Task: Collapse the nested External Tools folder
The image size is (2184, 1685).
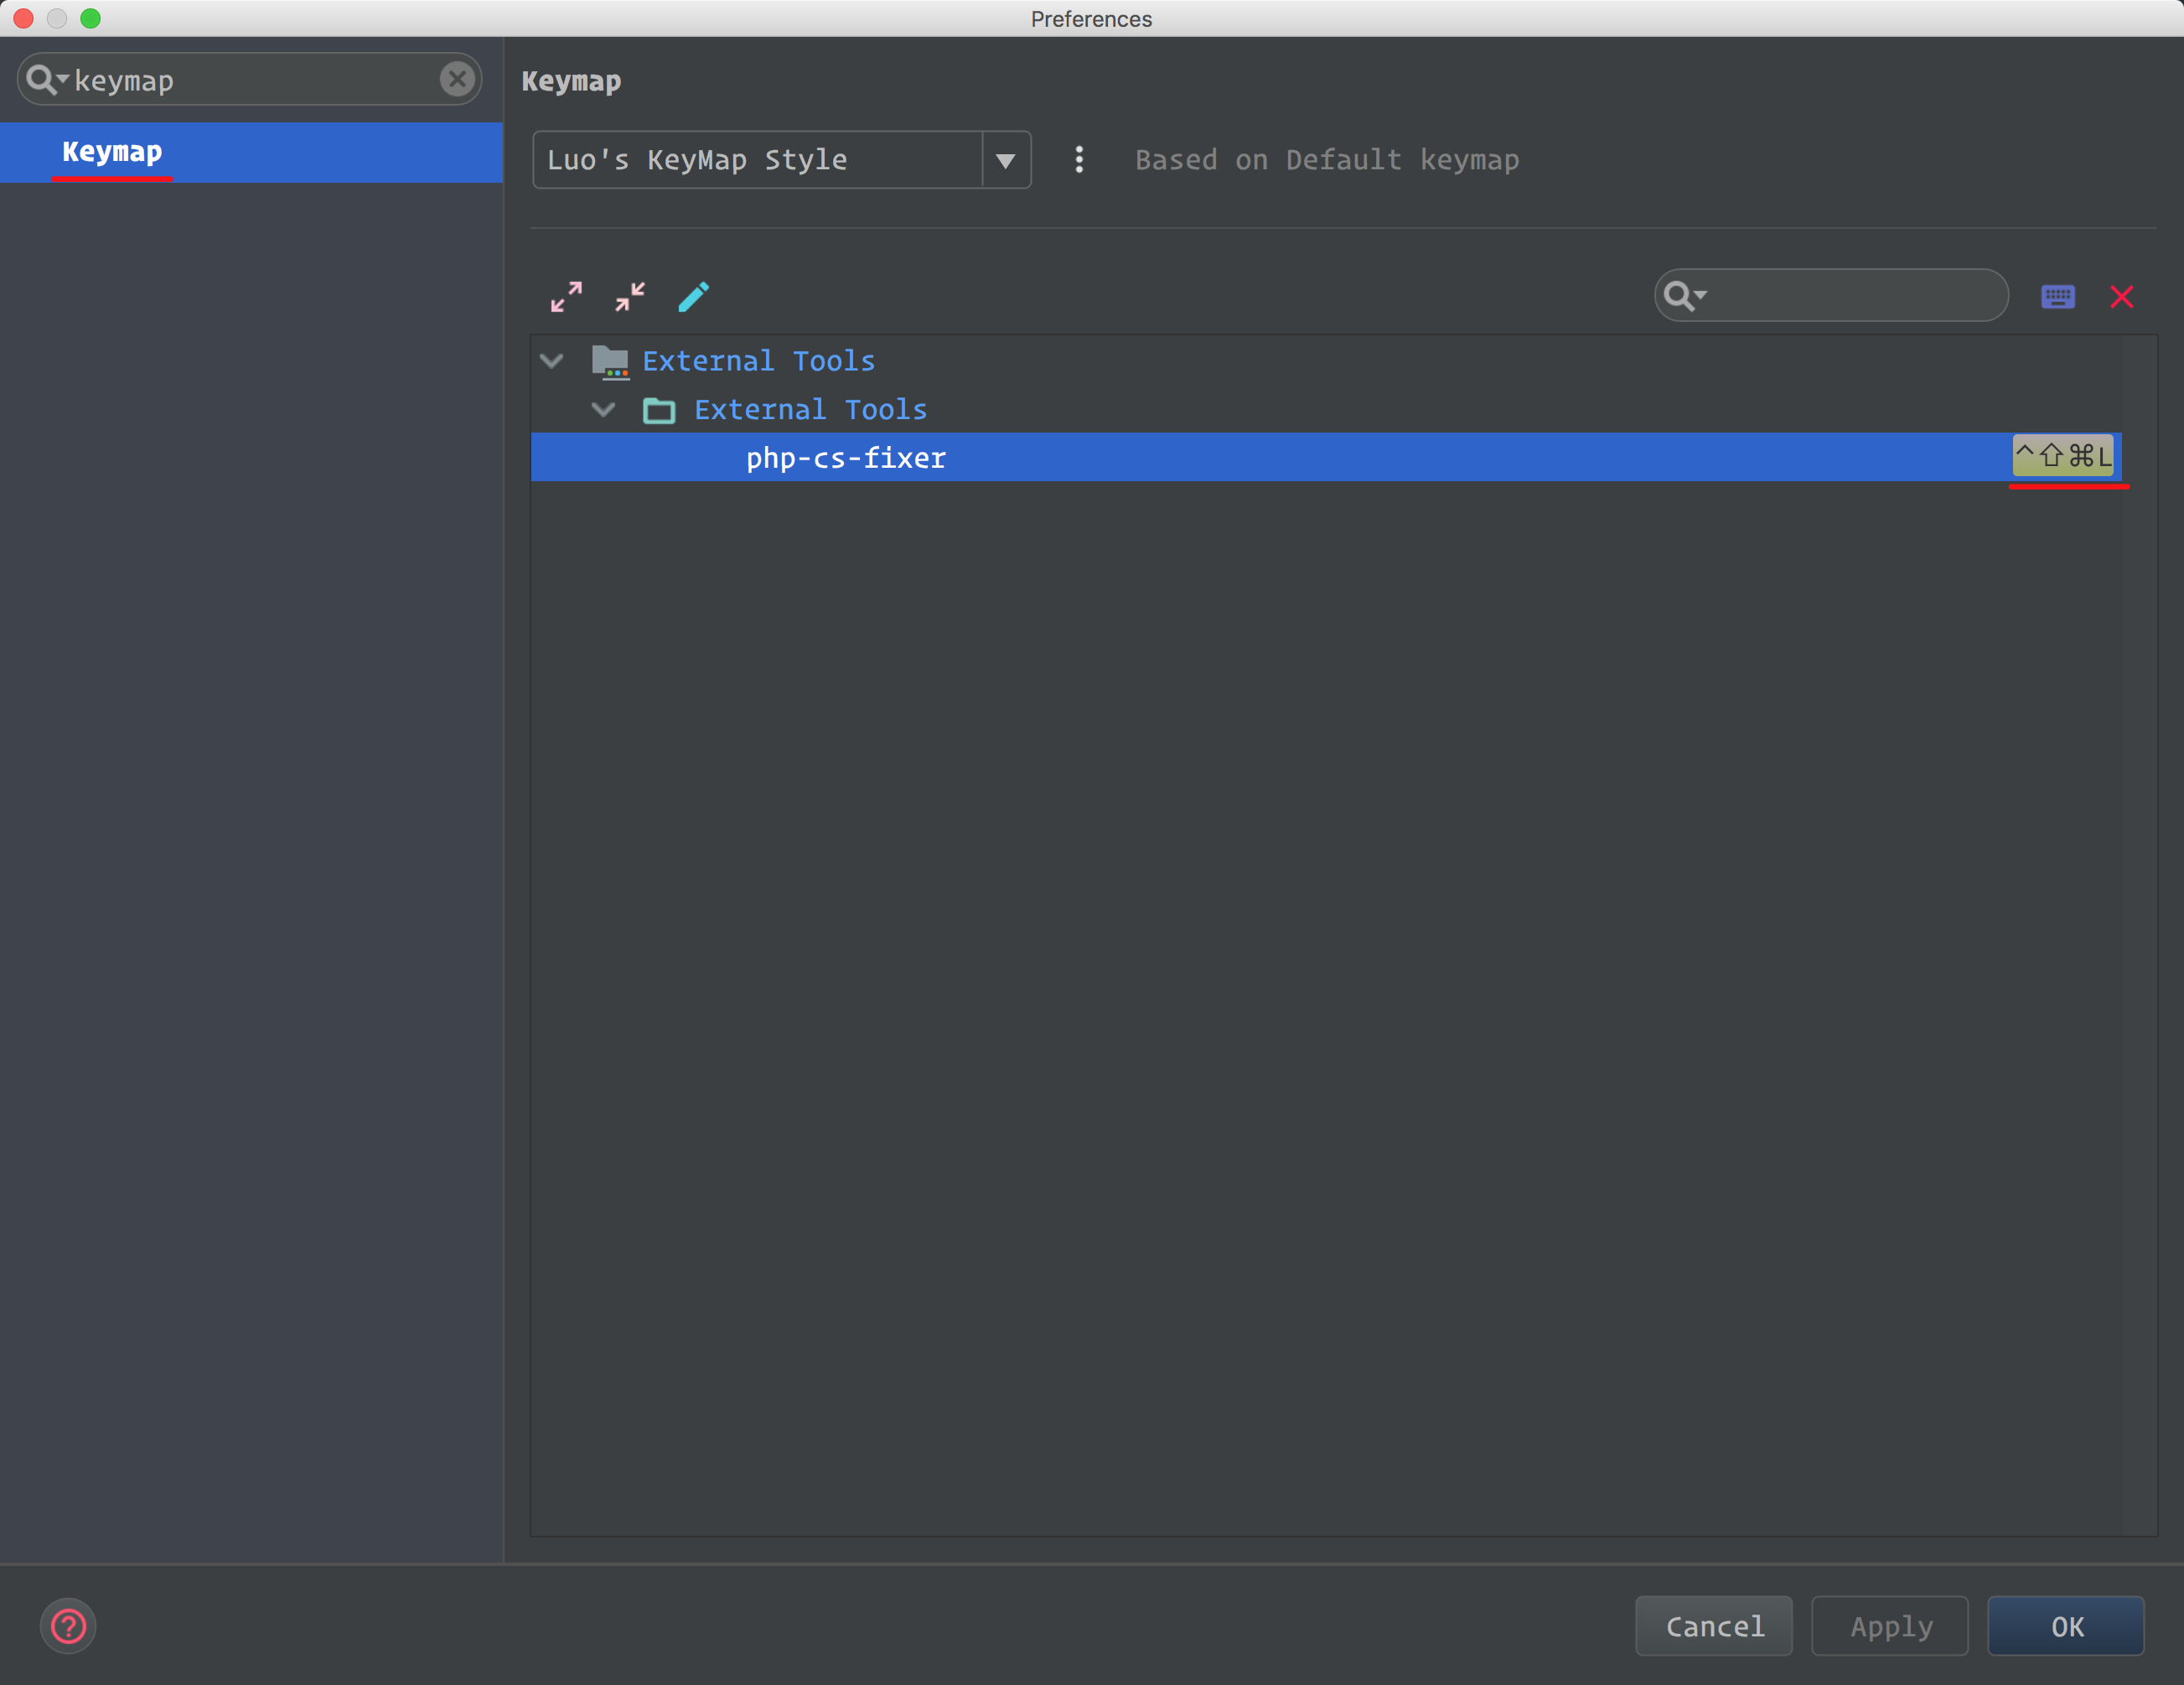Action: coord(604,410)
